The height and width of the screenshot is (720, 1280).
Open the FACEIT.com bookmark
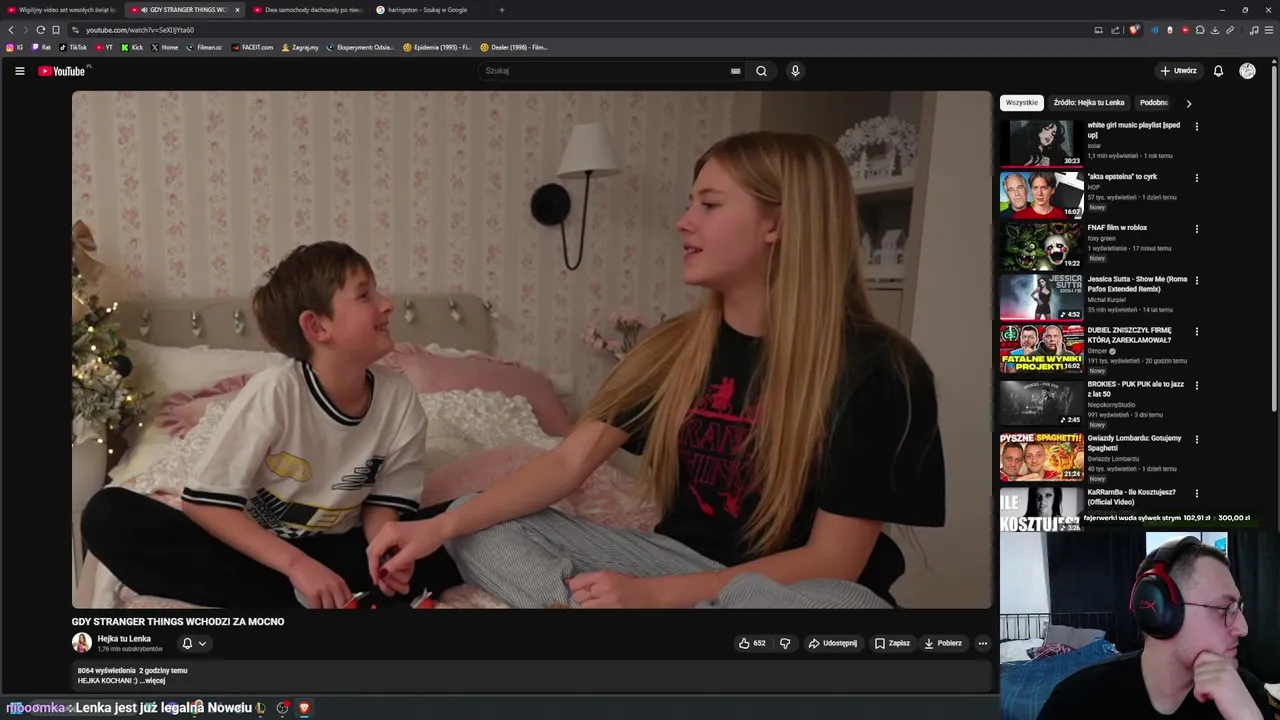click(252, 47)
